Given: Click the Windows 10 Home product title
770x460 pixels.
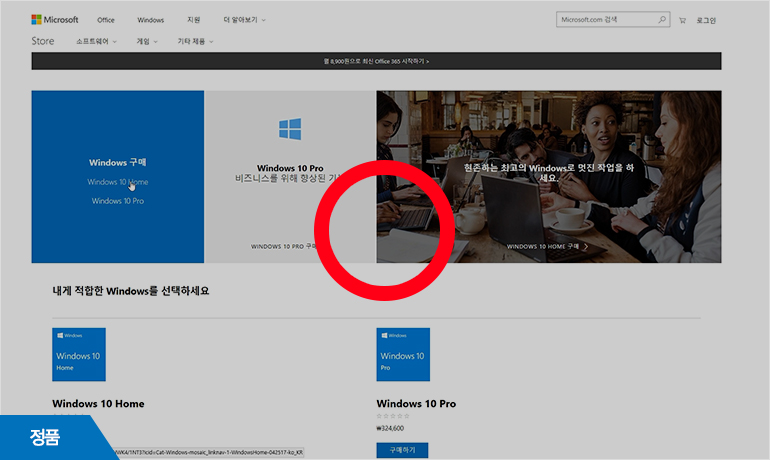Looking at the screenshot, I should [98, 404].
